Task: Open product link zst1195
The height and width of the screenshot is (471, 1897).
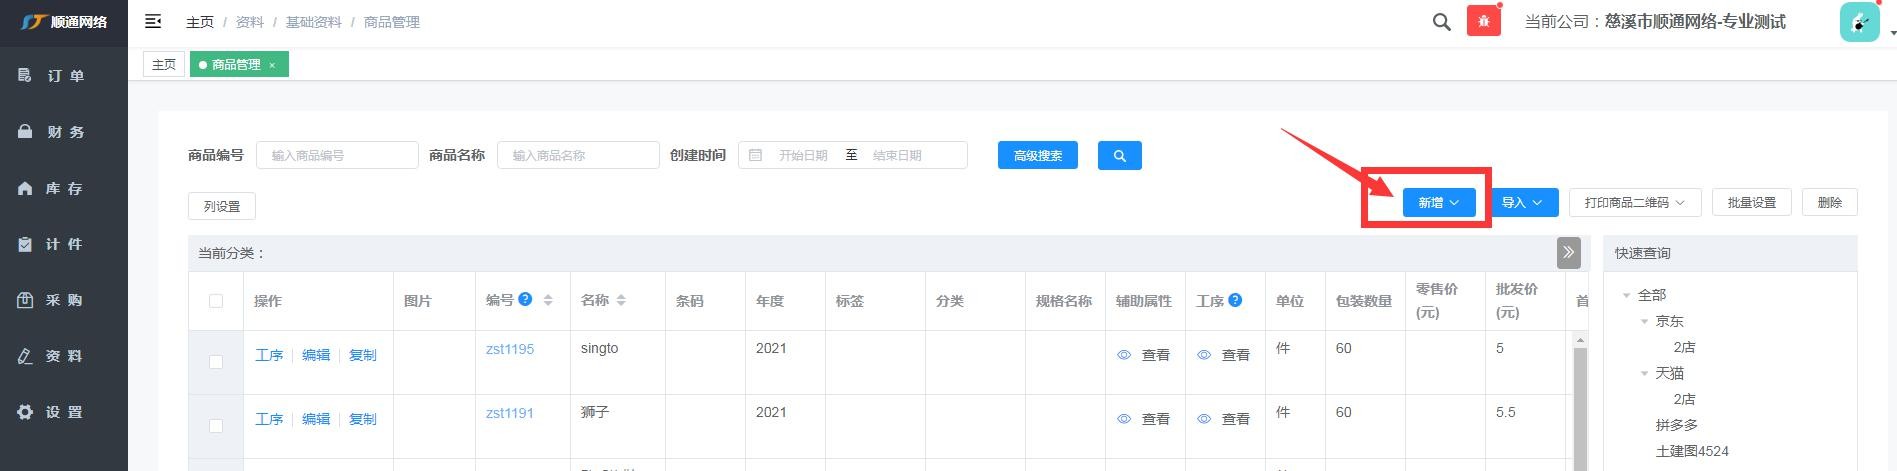Action: click(x=510, y=349)
